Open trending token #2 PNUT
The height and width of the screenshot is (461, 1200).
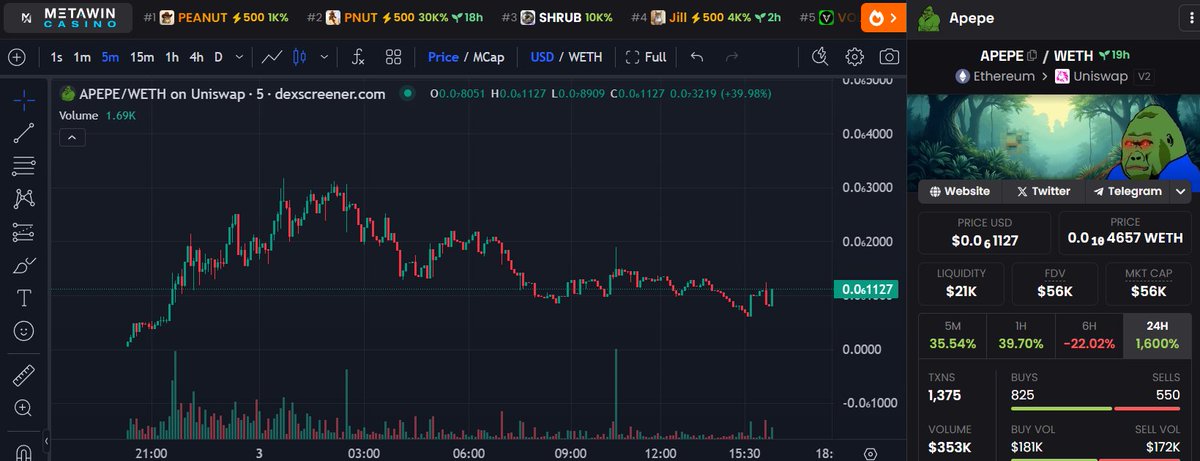point(397,18)
